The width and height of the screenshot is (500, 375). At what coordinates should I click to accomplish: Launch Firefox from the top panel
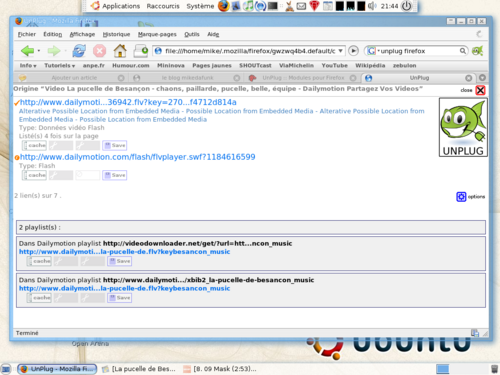coord(224,6)
